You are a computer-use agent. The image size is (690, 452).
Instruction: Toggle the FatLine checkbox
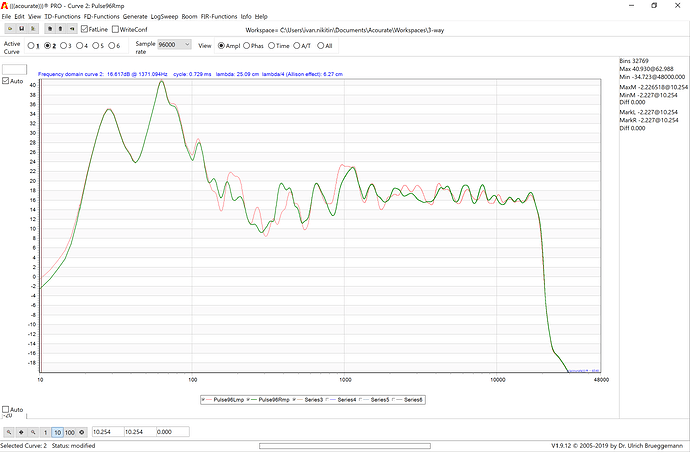coord(84,29)
